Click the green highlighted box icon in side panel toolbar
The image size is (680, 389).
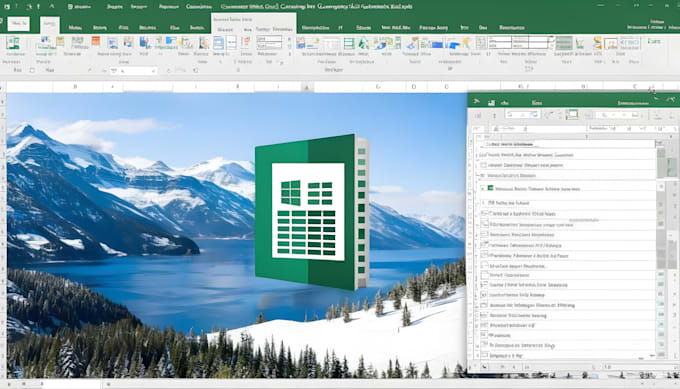[572, 114]
